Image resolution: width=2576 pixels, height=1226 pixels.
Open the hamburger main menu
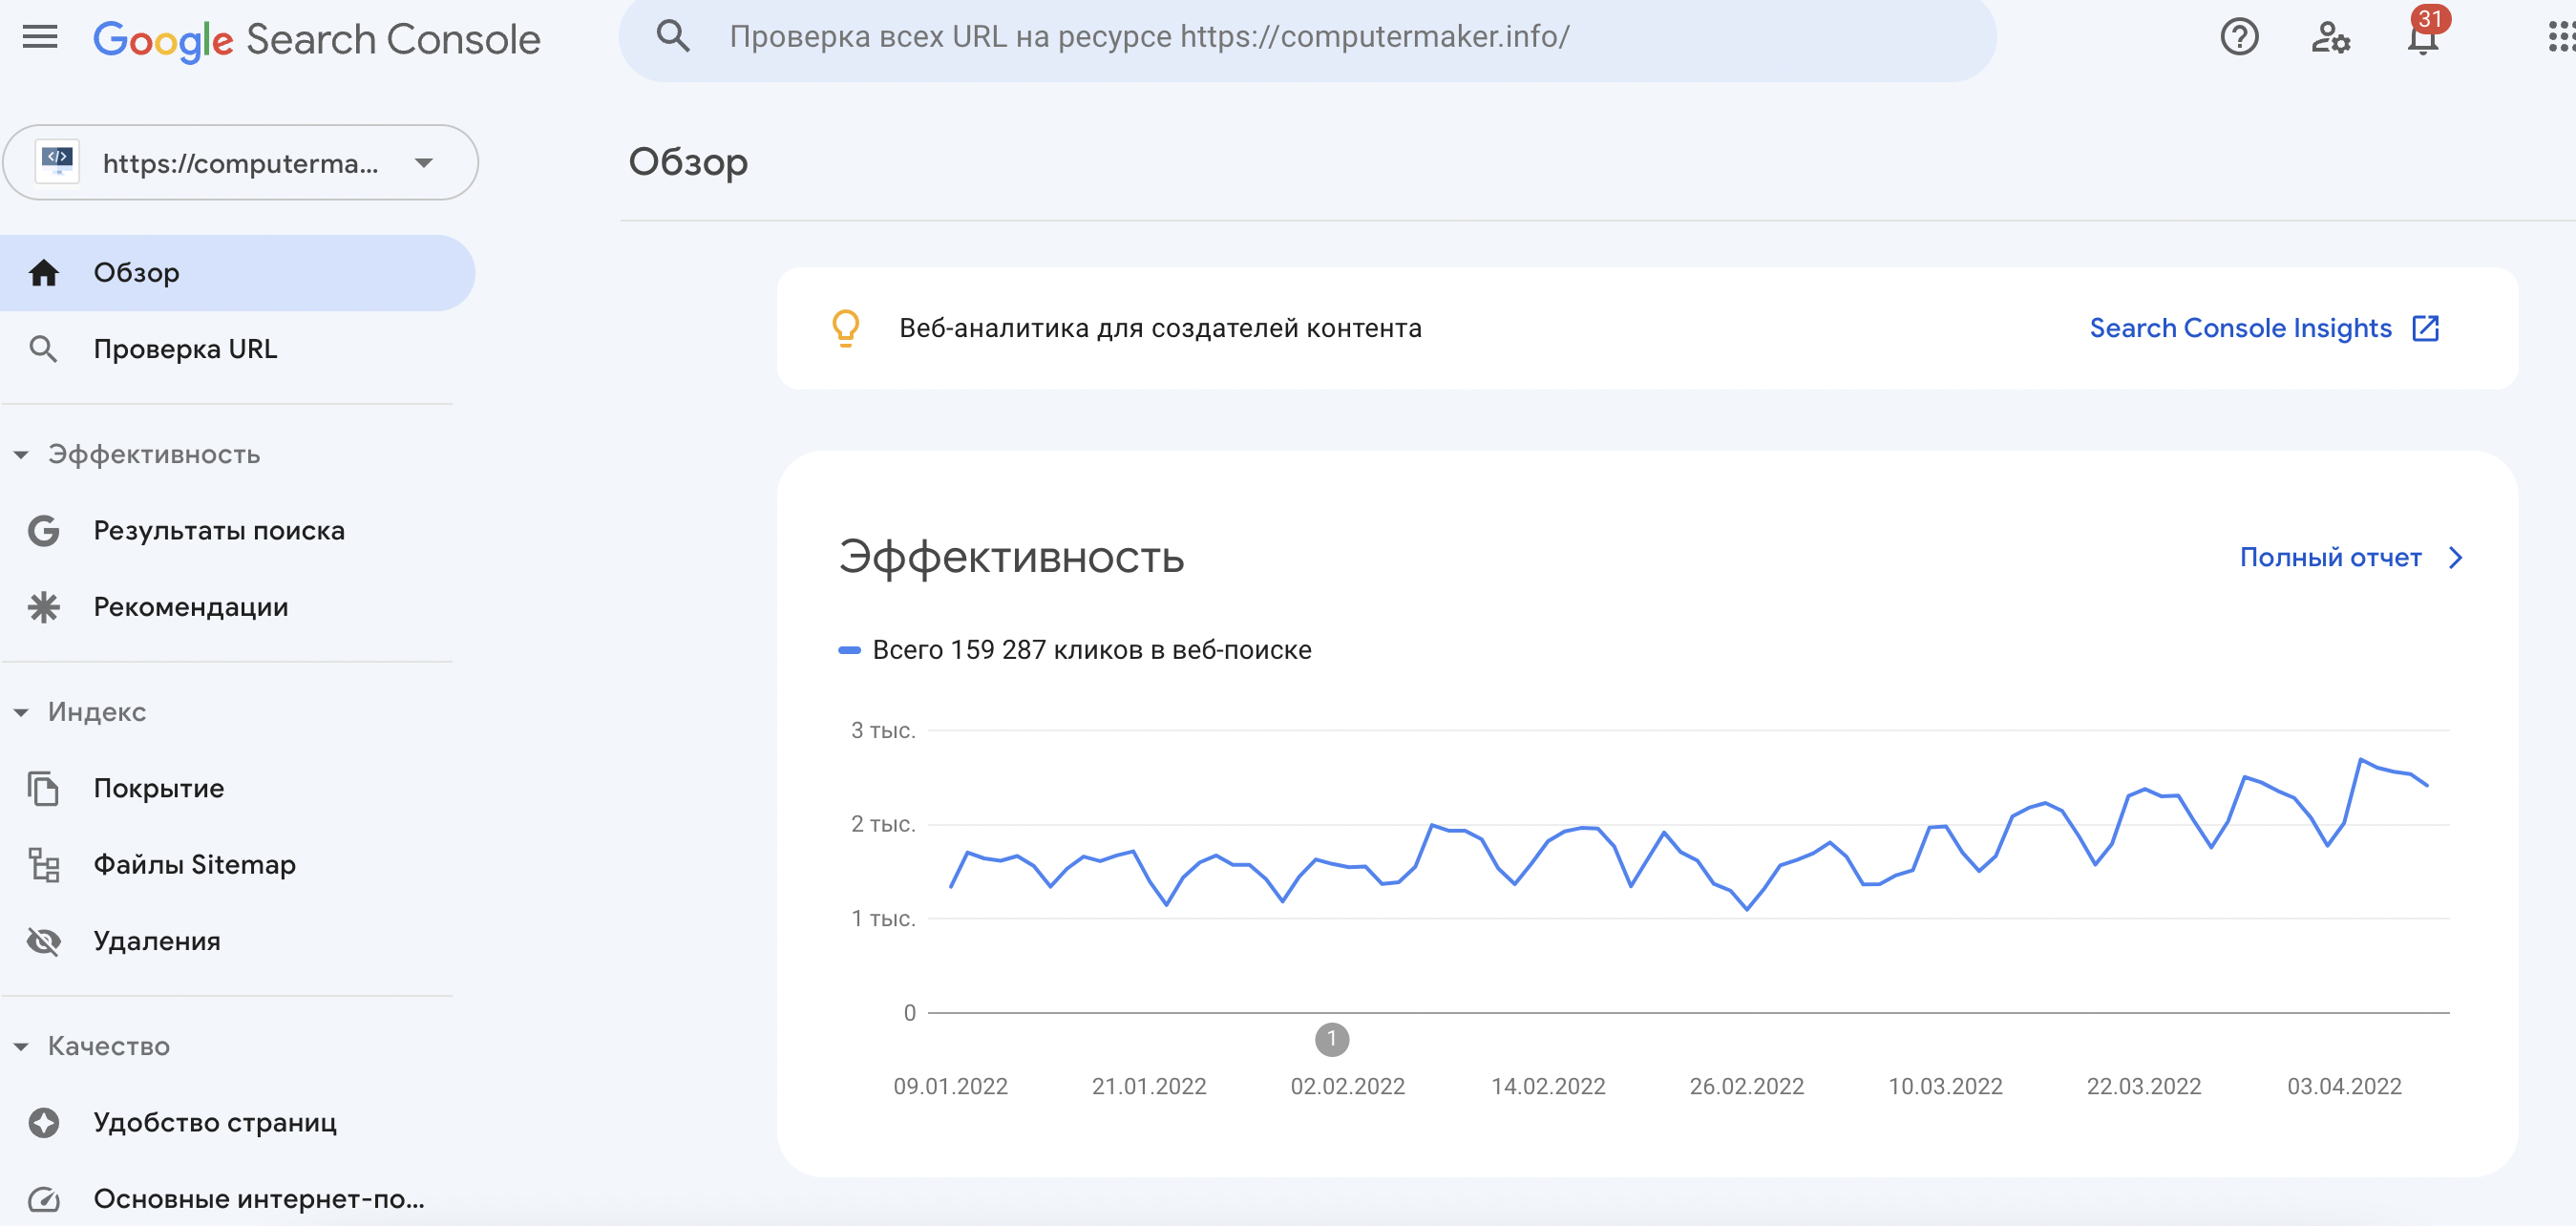click(40, 38)
